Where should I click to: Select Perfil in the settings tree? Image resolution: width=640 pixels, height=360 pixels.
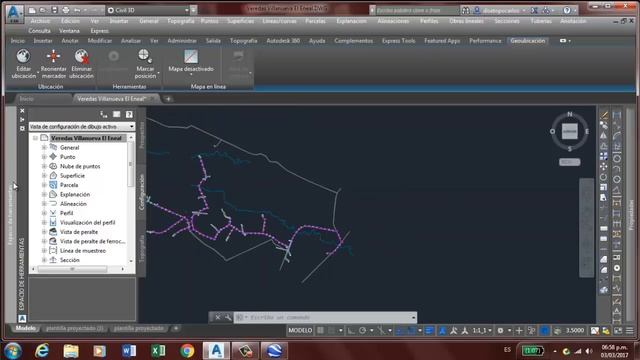[x=67, y=213]
